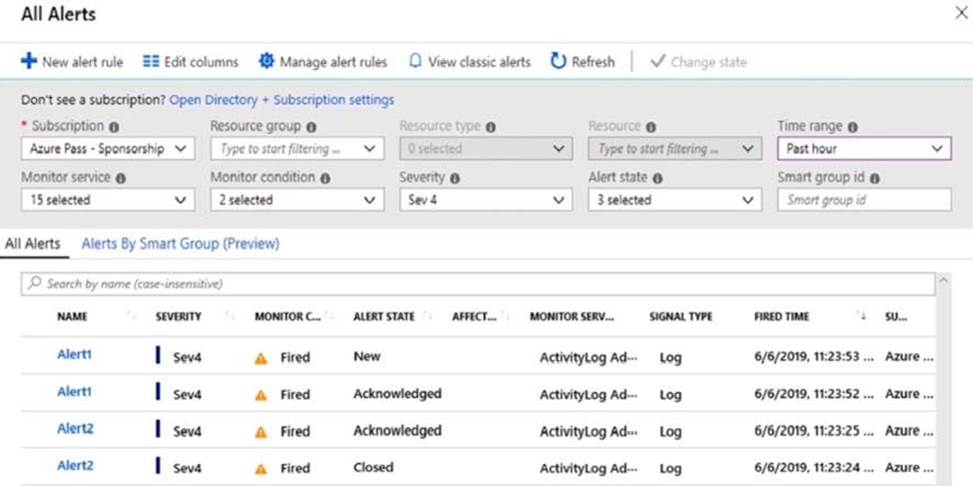Open Edit columns from the toolbar

(x=190, y=62)
